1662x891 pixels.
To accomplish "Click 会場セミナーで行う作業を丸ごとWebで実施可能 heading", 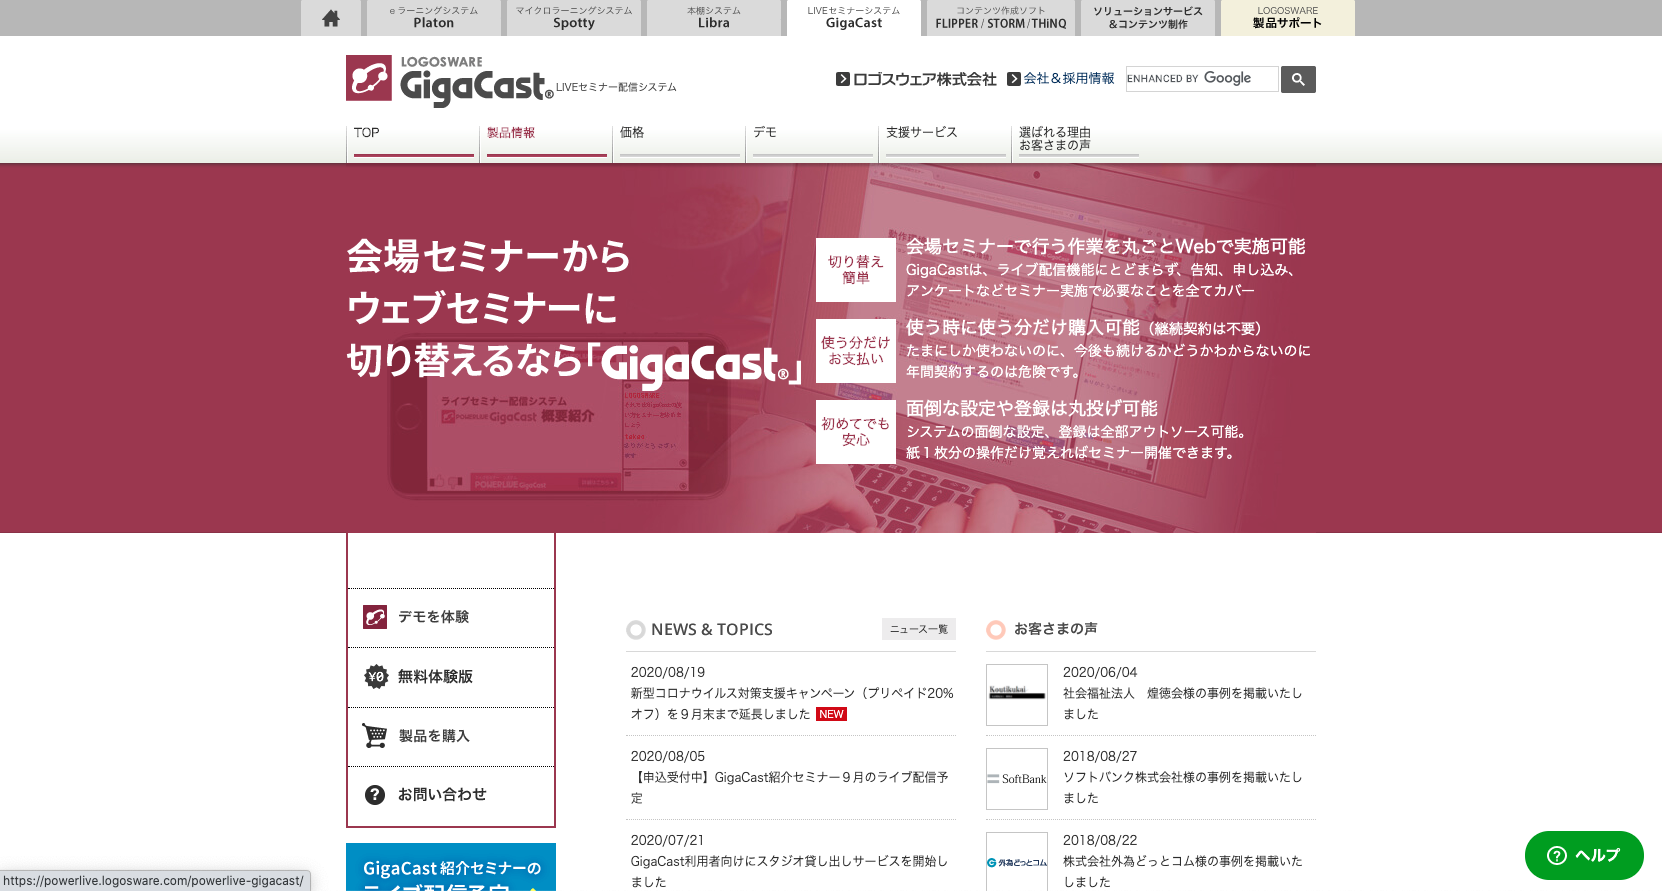I will [1106, 247].
